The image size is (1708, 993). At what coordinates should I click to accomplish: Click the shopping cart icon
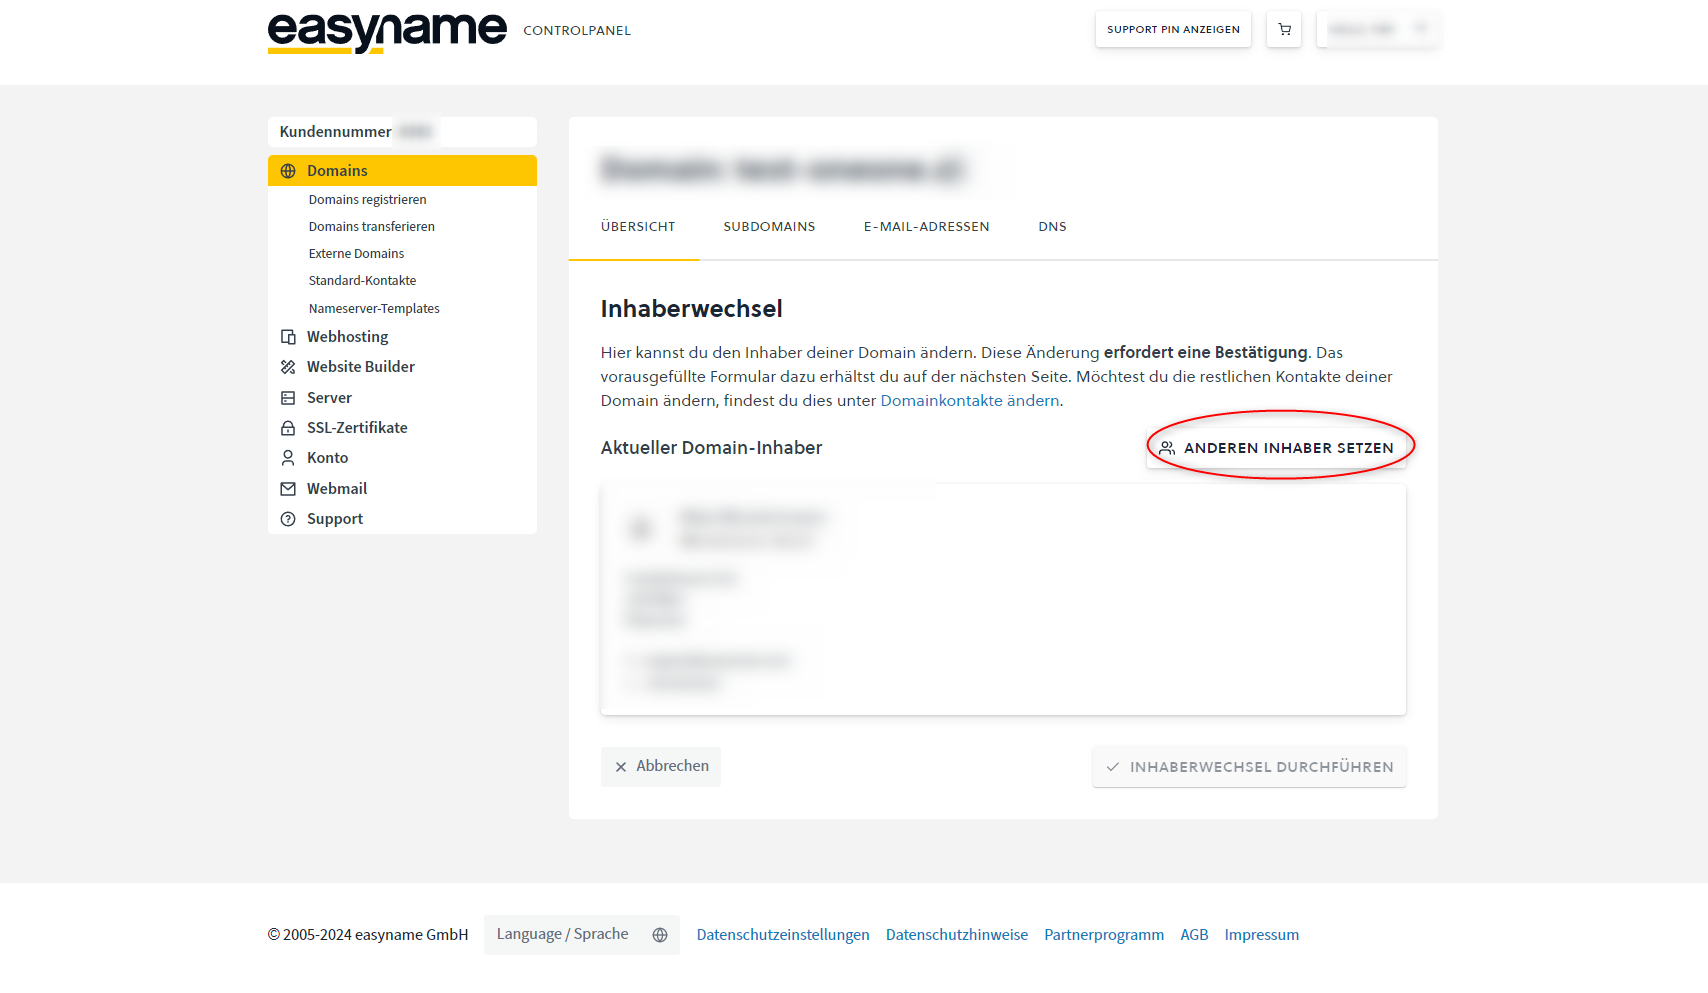coord(1284,30)
